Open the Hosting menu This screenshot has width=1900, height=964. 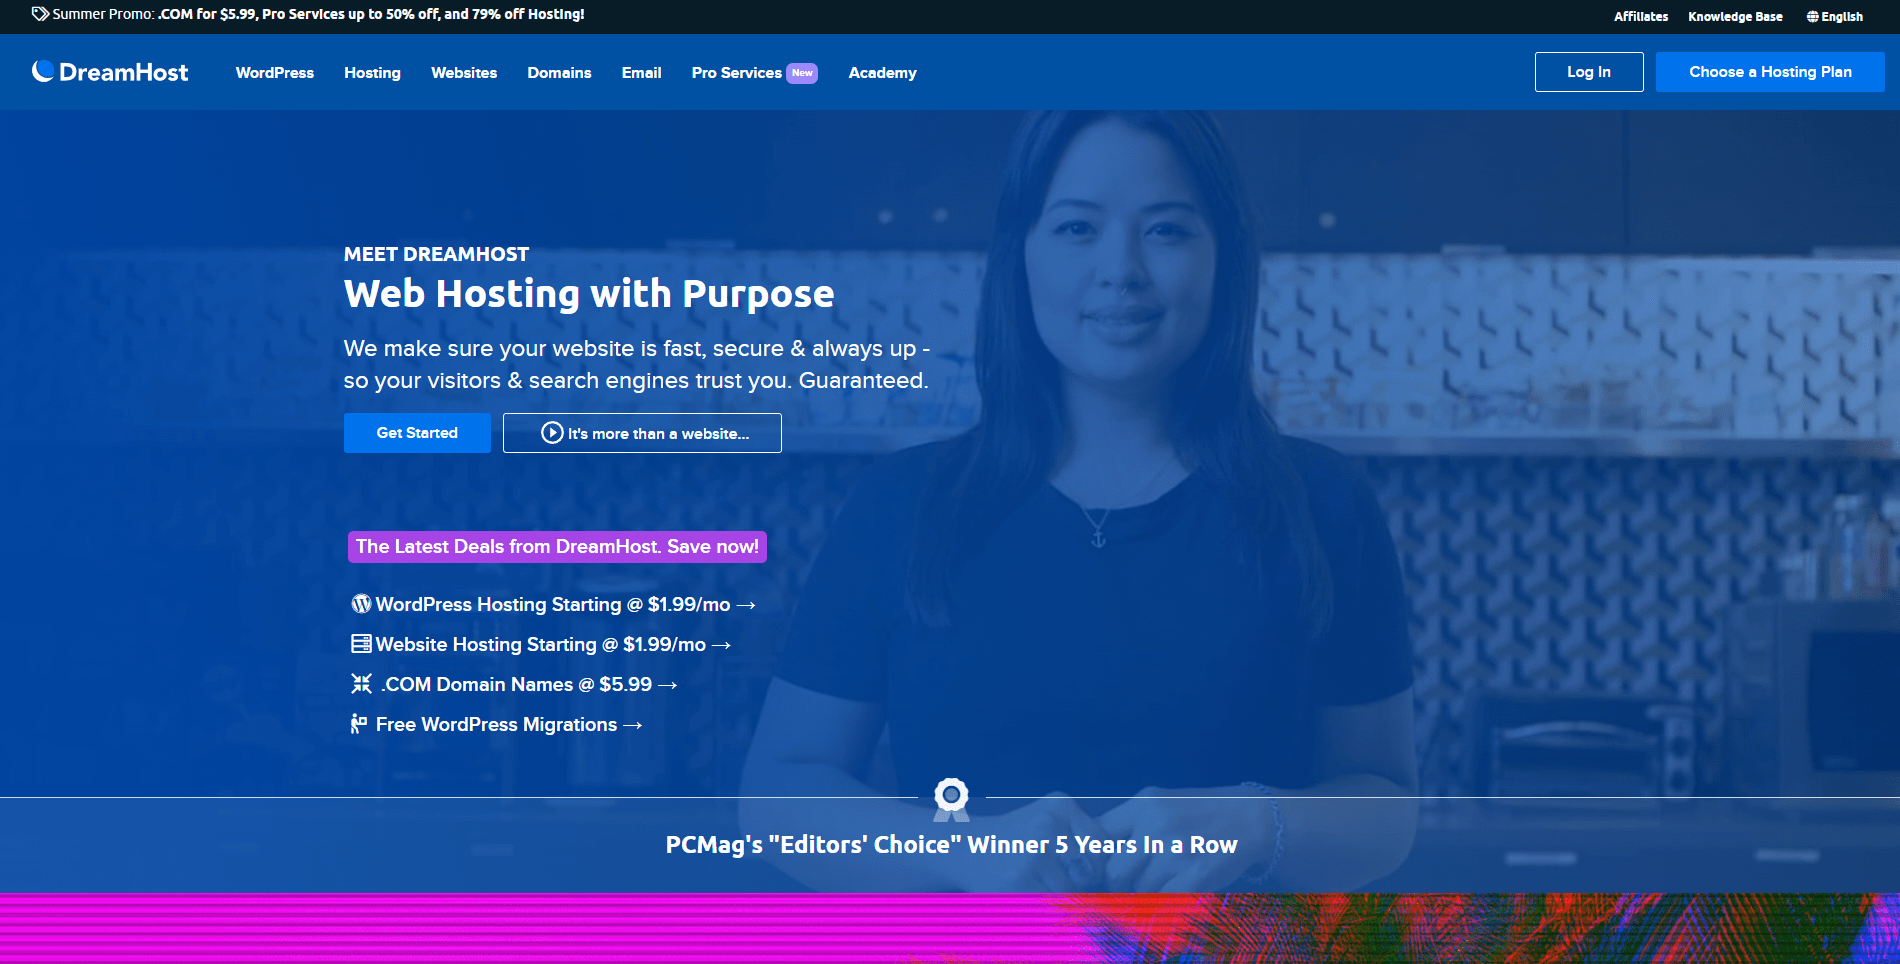pyautogui.click(x=372, y=73)
